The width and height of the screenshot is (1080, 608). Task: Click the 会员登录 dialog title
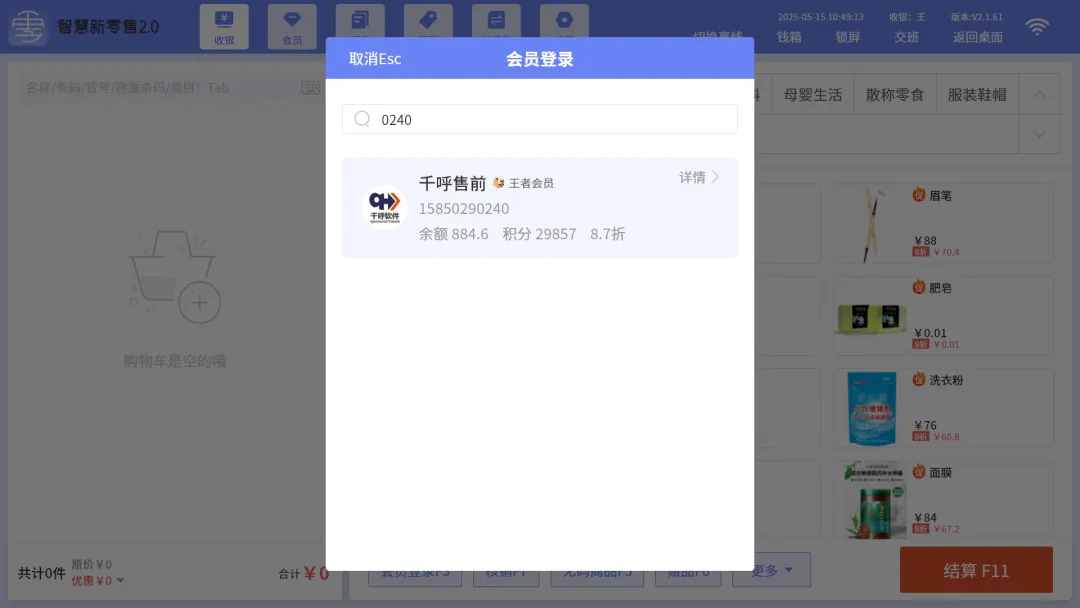tap(540, 59)
